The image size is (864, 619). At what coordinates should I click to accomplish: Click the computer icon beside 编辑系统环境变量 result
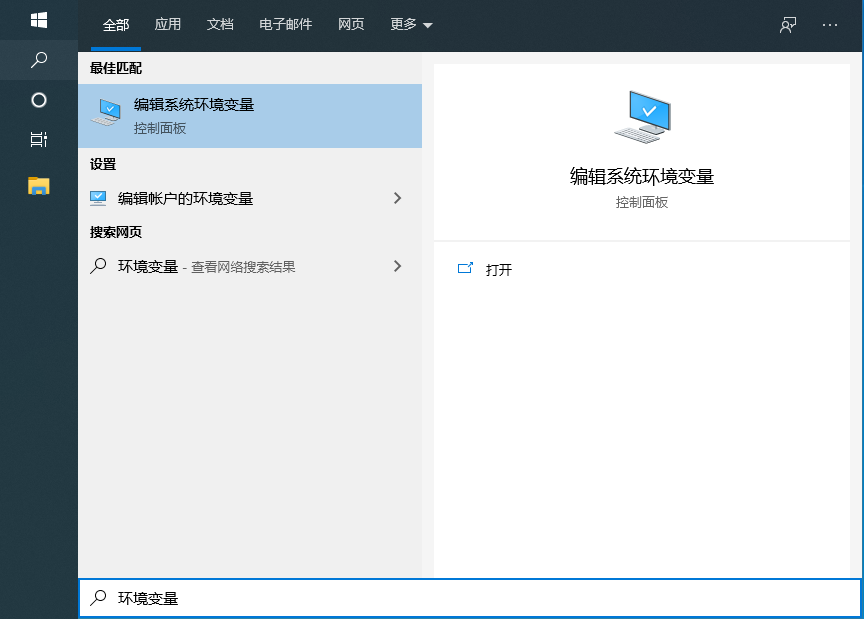(106, 112)
